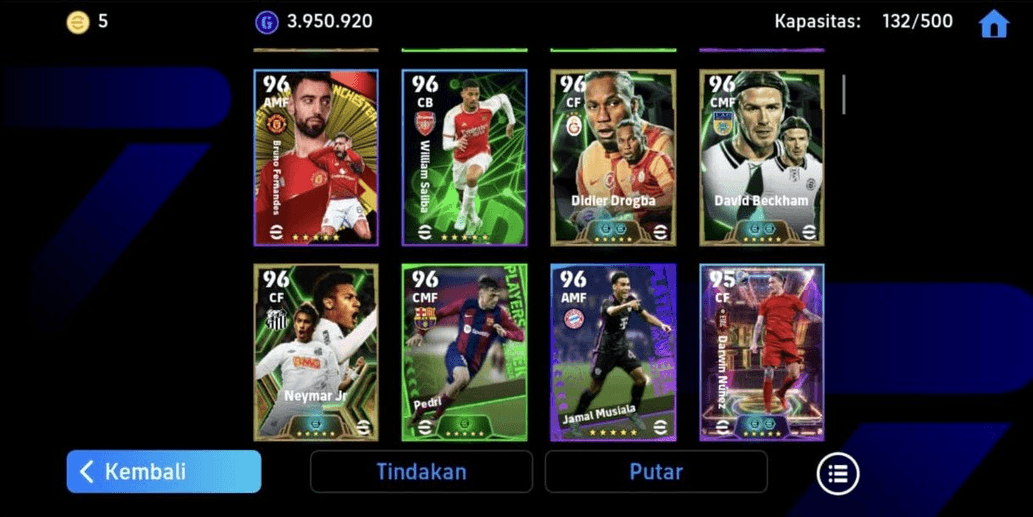
Task: Tap the list menu circle icon
Action: click(x=838, y=473)
